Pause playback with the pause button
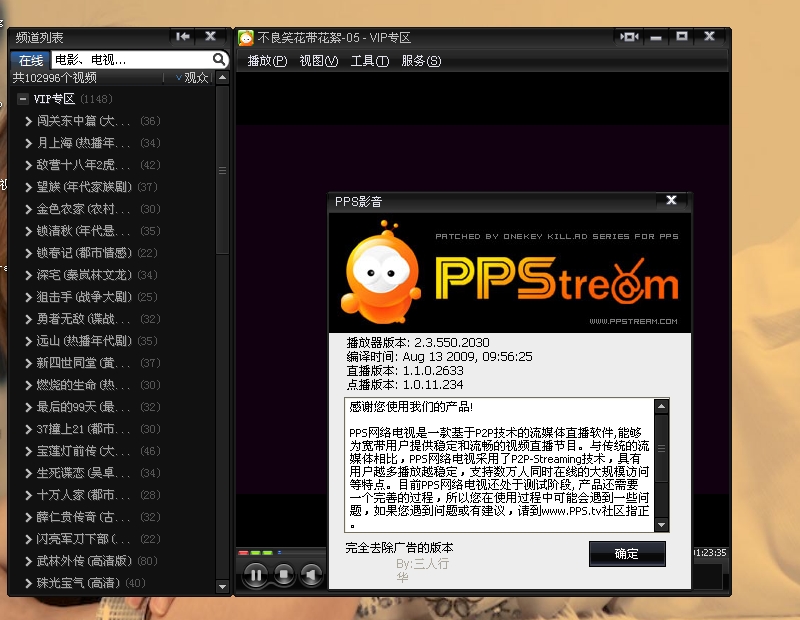Image resolution: width=800 pixels, height=620 pixels. [x=256, y=575]
